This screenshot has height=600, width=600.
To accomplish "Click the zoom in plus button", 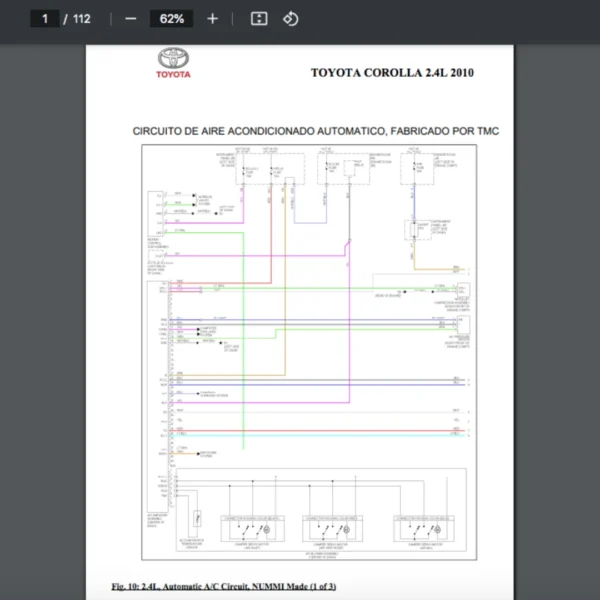I will pos(212,19).
